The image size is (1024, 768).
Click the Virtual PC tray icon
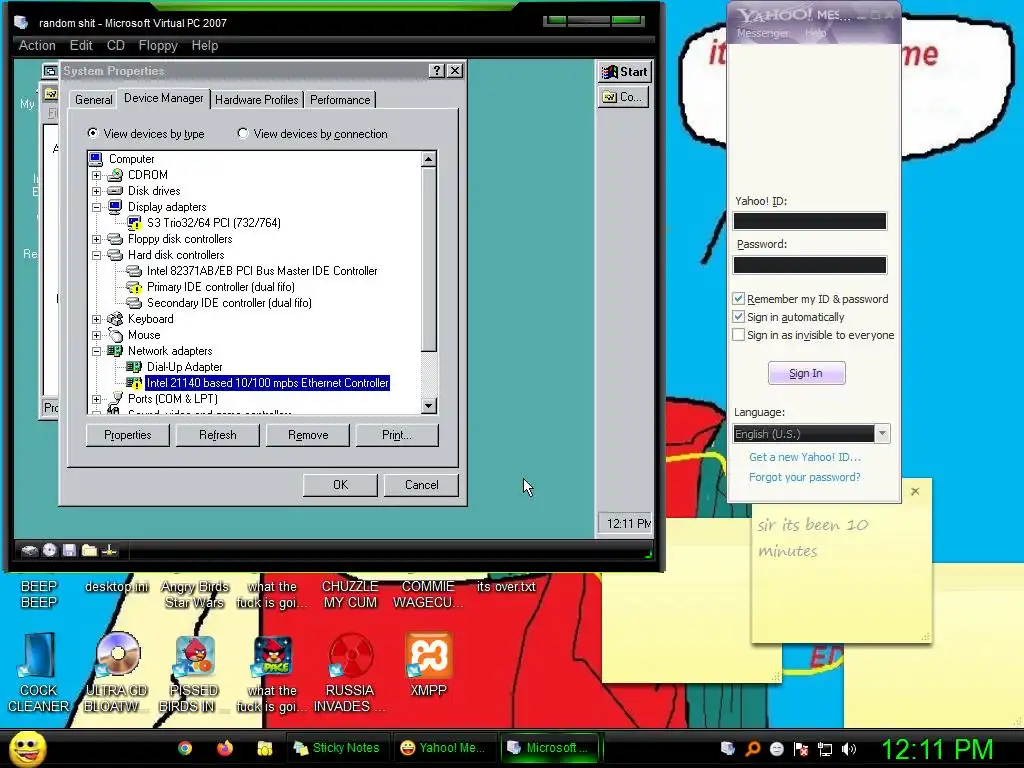pos(728,748)
